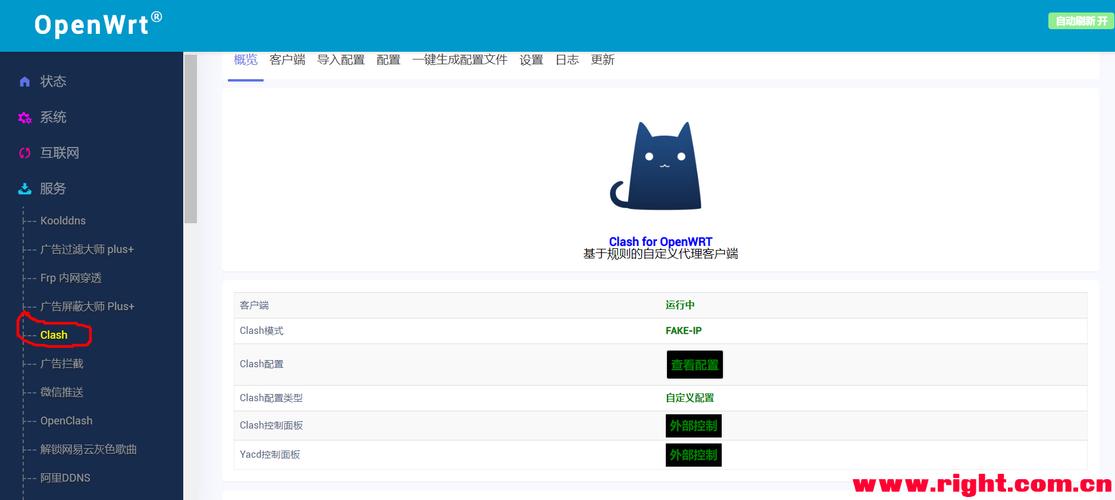
Task: Open Frp 内网穿透 service
Action: point(70,278)
